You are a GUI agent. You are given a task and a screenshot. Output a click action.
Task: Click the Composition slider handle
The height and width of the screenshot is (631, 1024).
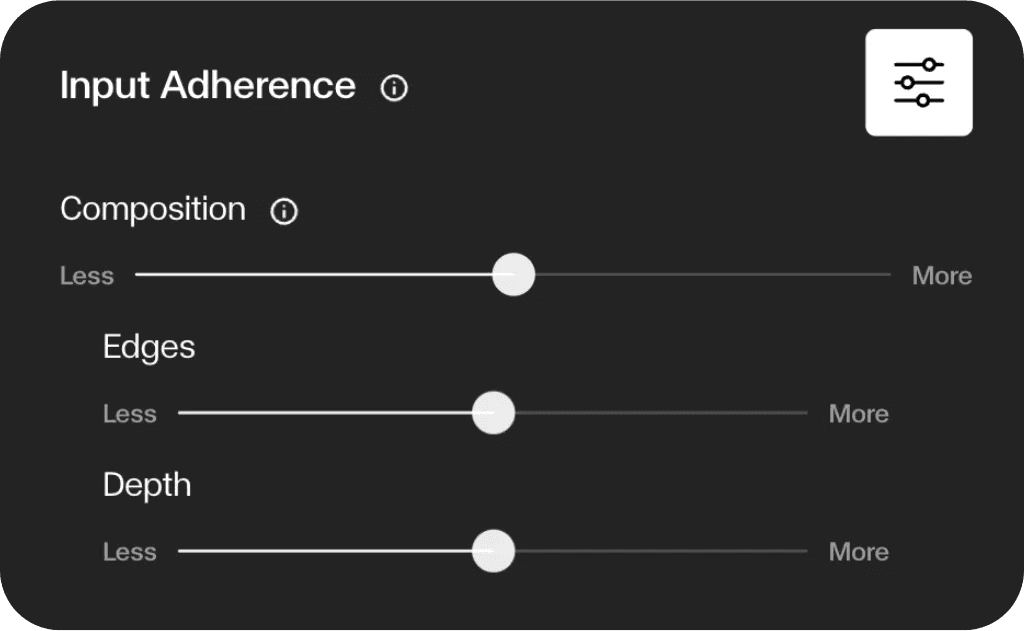pos(513,274)
